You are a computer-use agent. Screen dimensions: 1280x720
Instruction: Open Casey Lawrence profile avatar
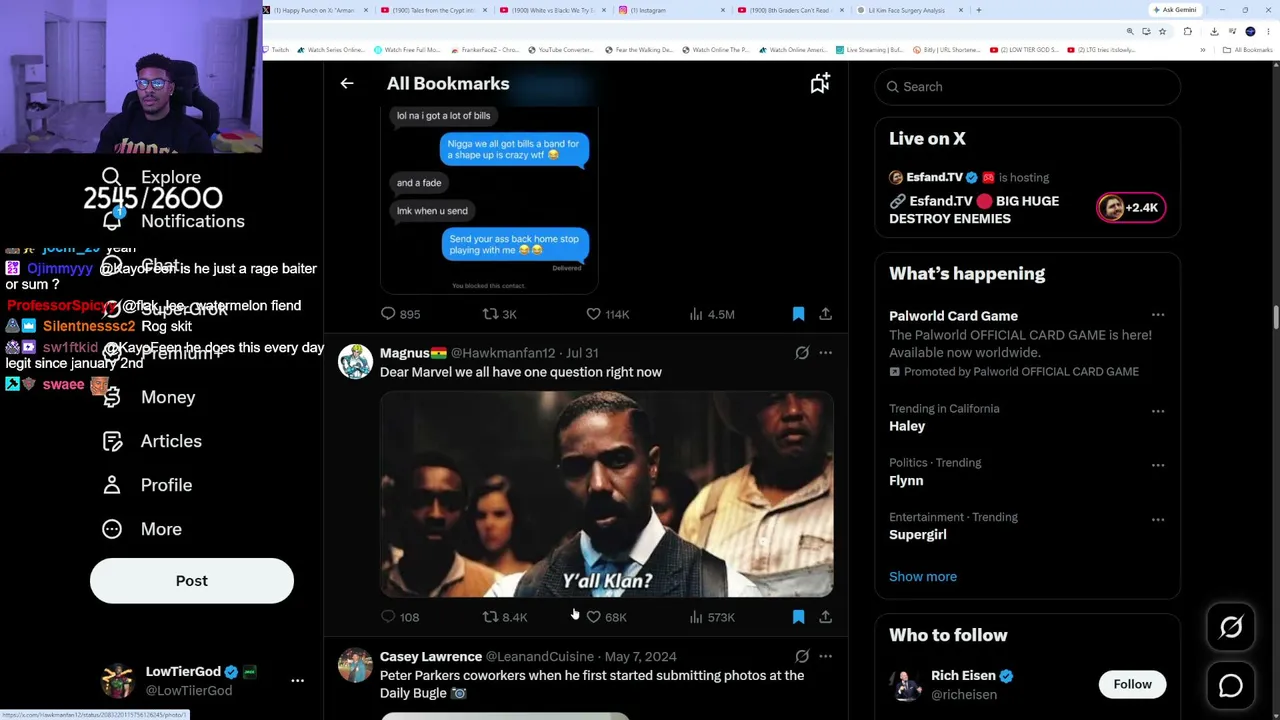click(355, 665)
